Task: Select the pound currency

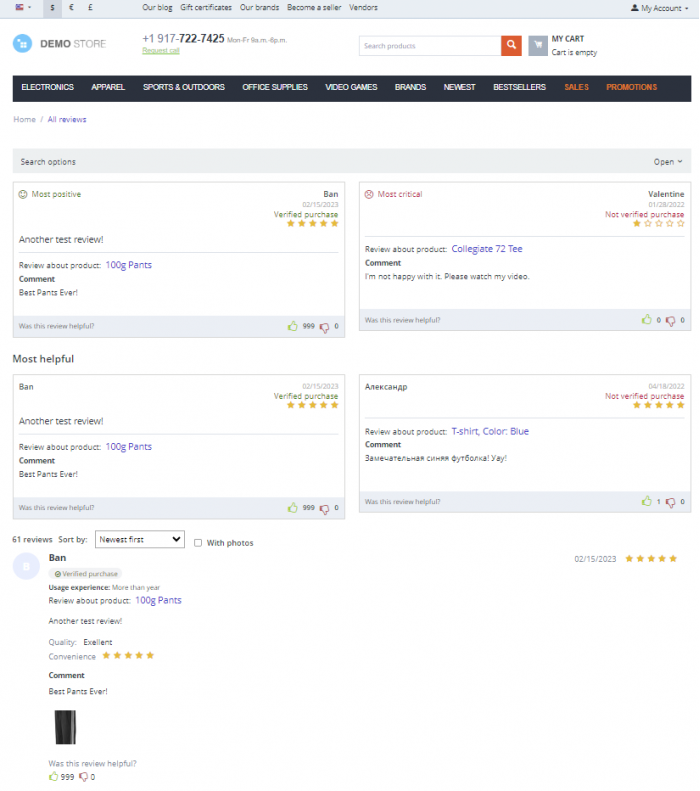Action: point(90,8)
